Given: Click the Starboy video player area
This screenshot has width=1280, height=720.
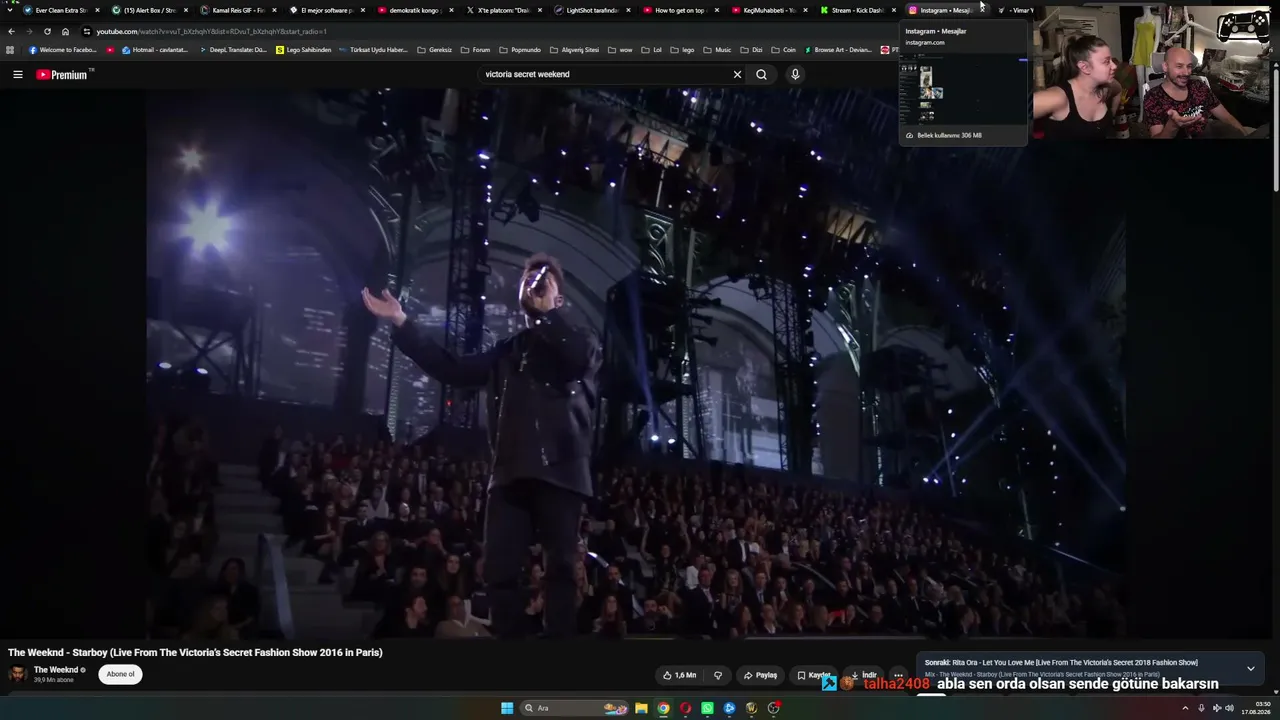Looking at the screenshot, I should tap(636, 363).
